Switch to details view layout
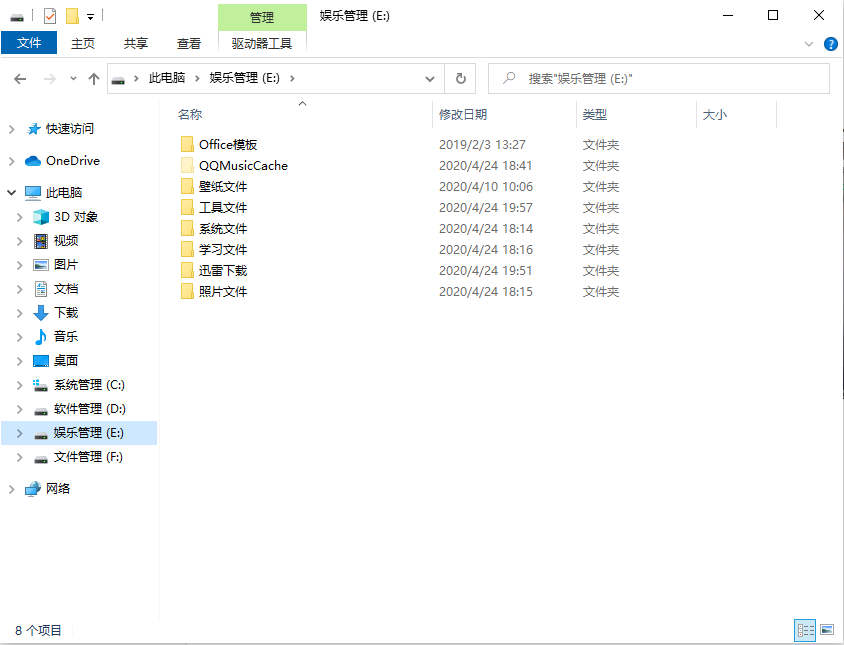 pos(805,630)
